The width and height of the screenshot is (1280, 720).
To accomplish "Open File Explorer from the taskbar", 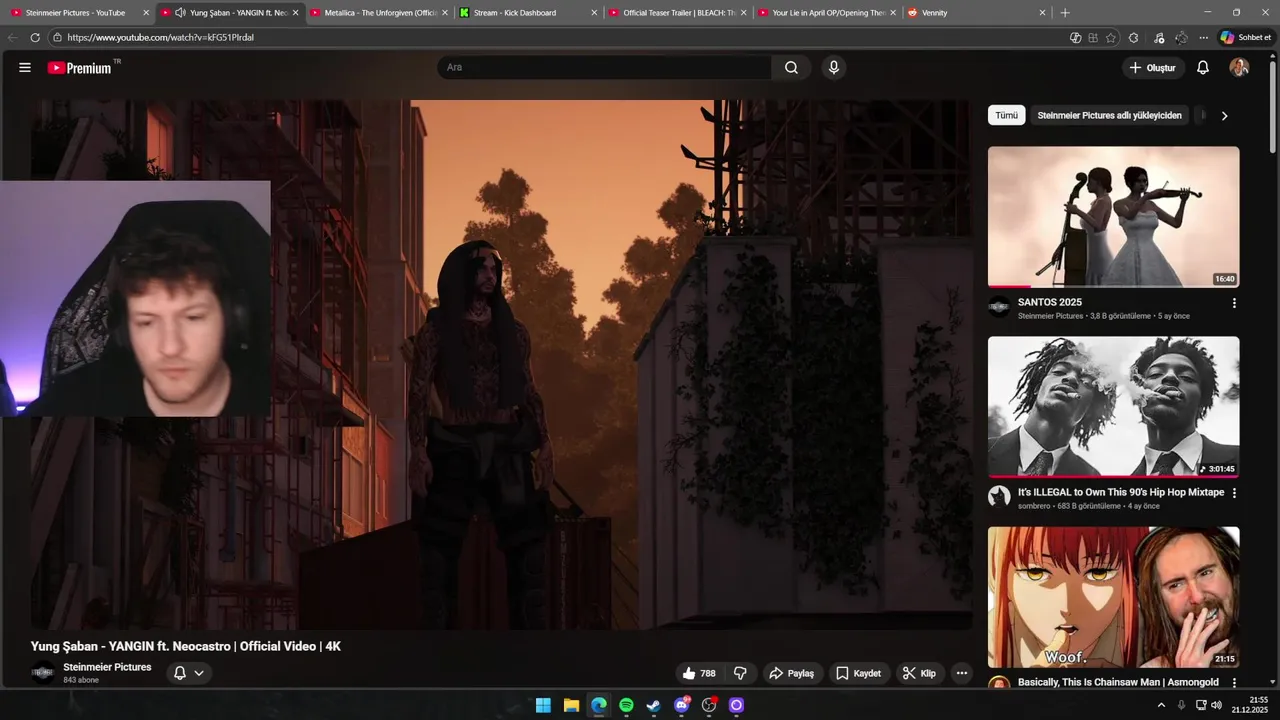I will click(x=571, y=705).
